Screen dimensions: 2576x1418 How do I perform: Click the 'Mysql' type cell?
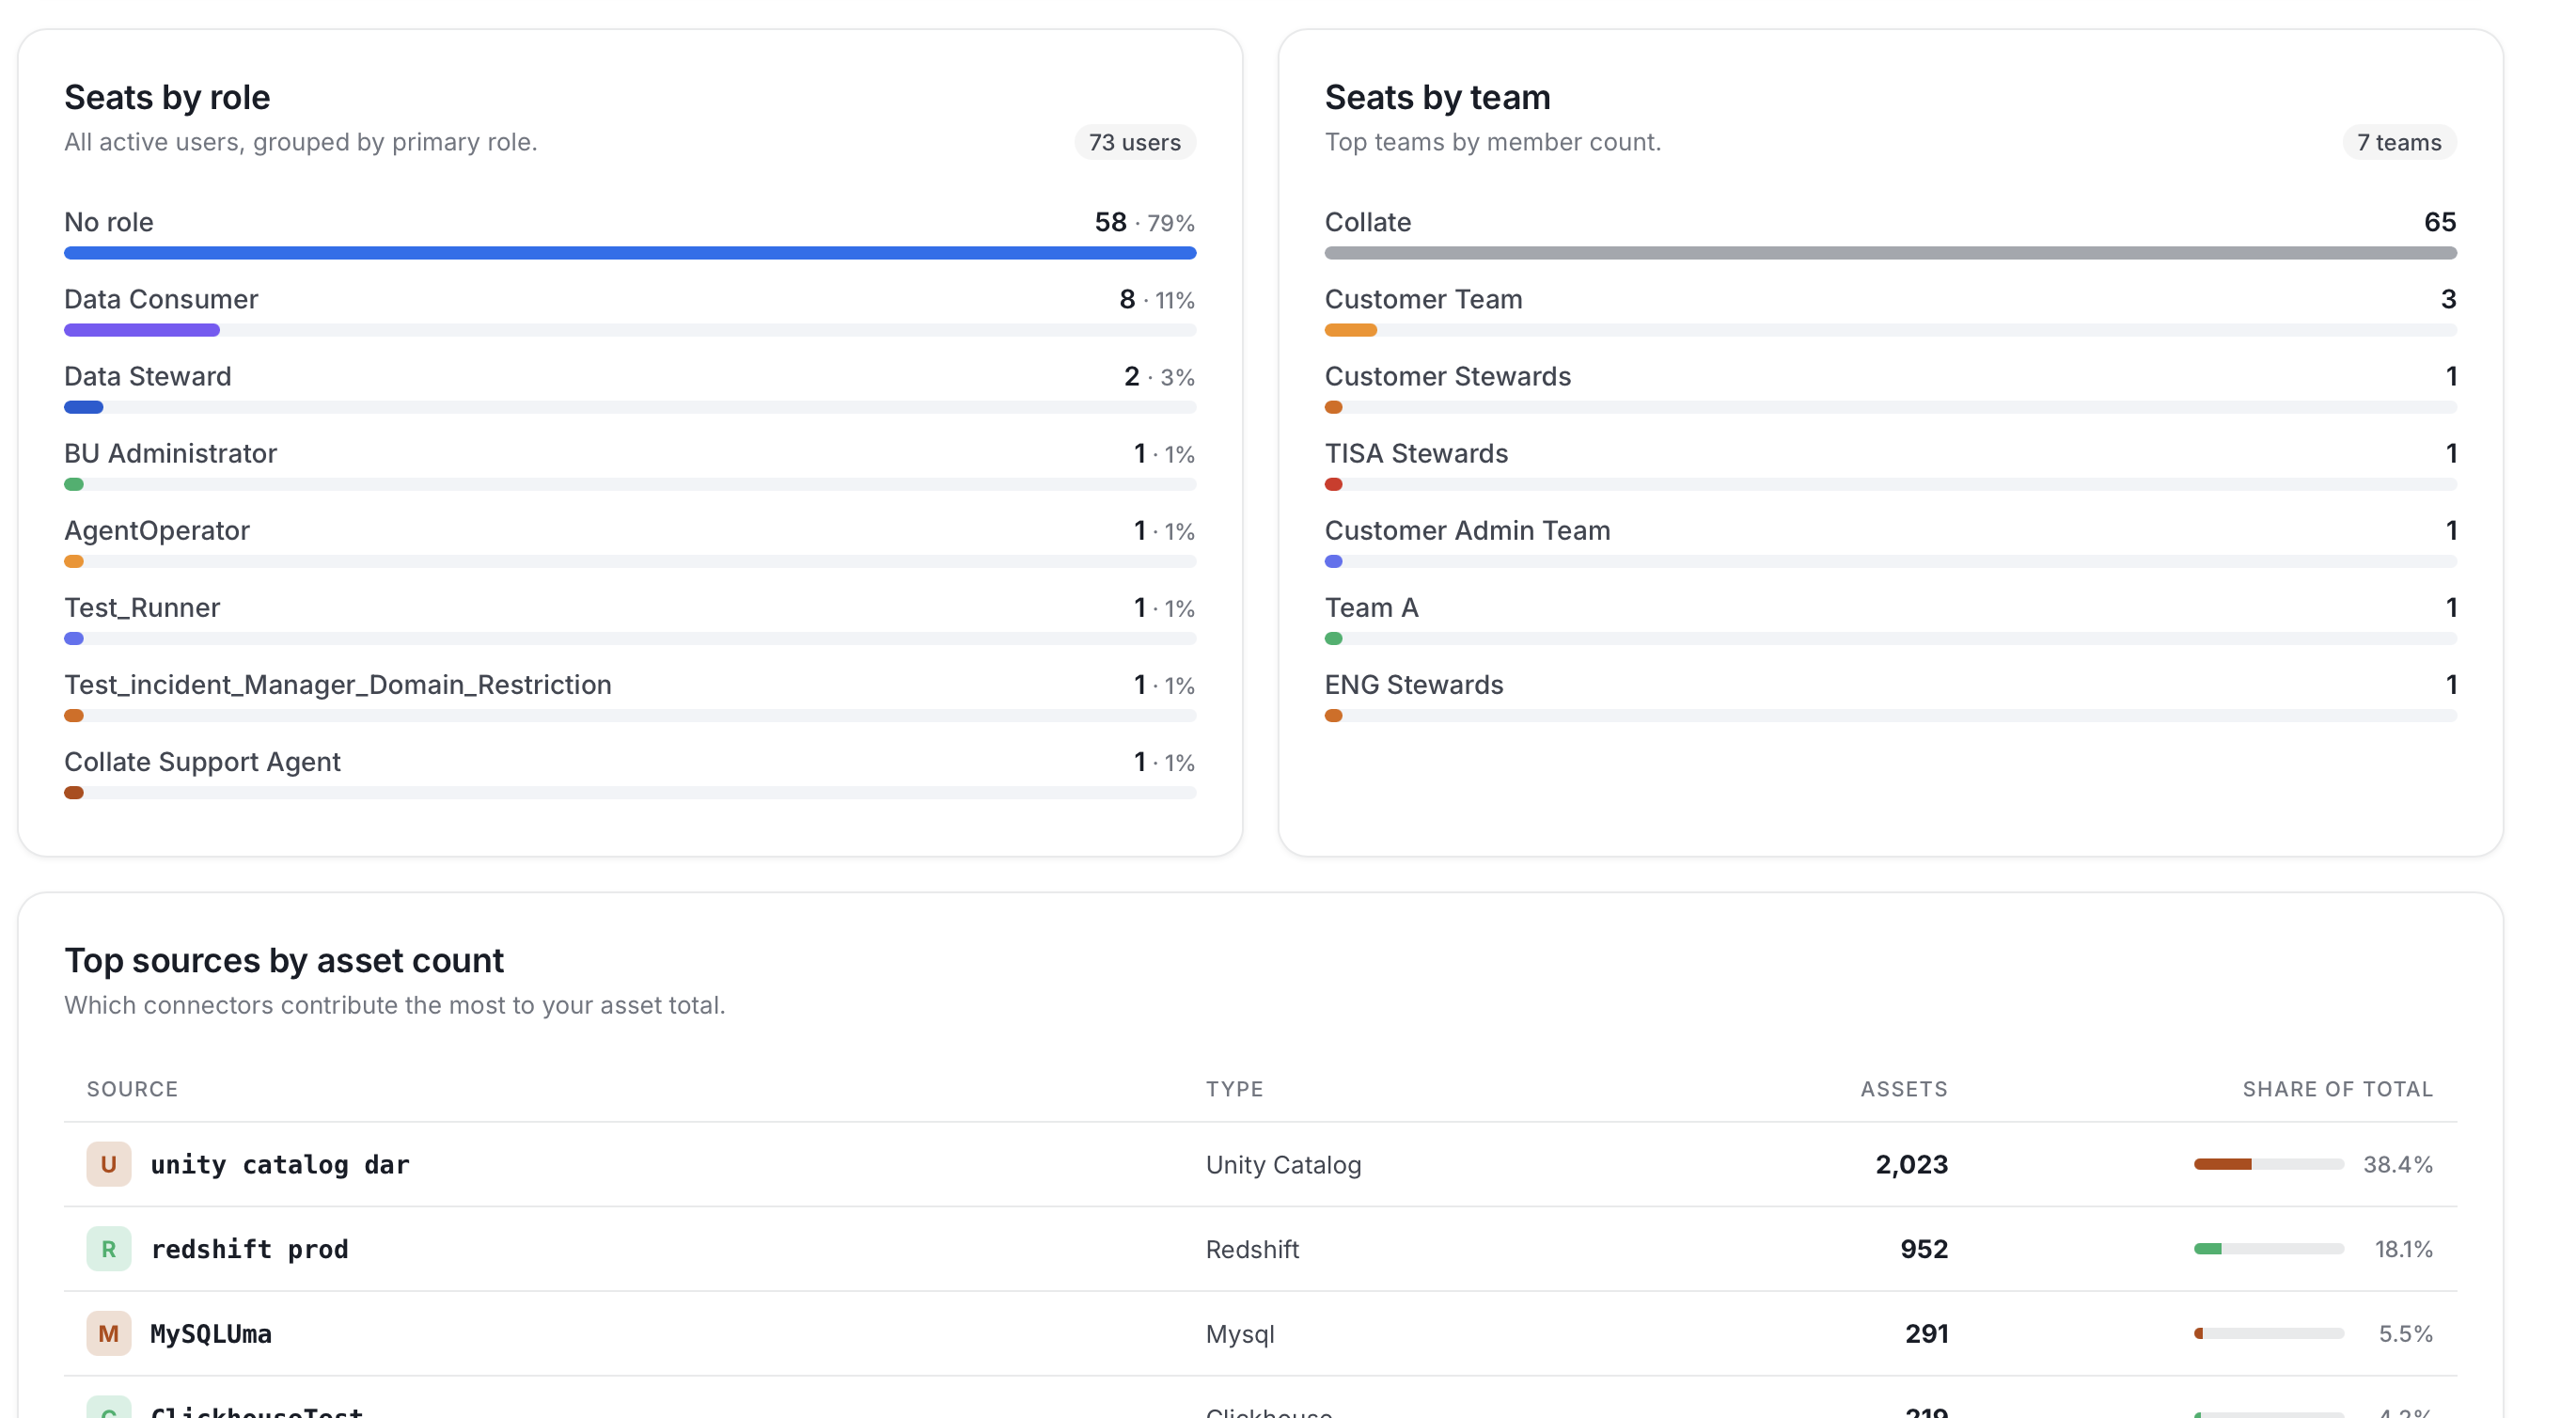[x=1240, y=1335]
